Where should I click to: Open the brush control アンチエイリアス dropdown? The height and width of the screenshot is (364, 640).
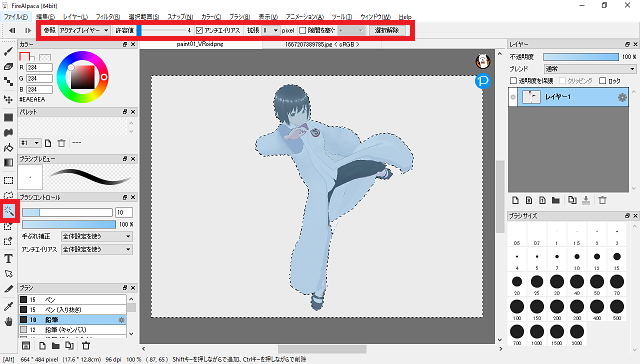coord(97,249)
